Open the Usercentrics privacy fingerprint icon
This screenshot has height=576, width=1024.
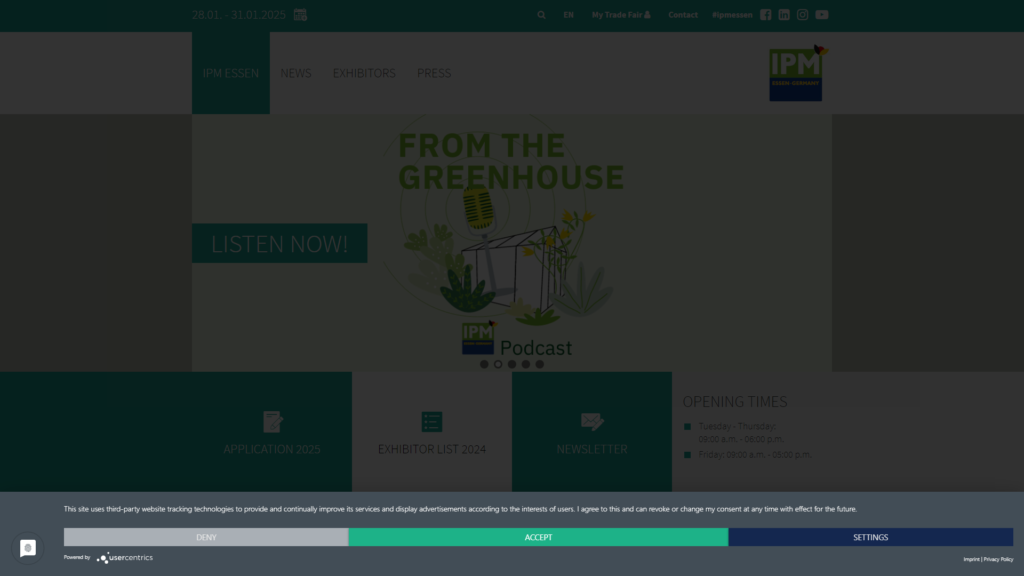point(27,548)
